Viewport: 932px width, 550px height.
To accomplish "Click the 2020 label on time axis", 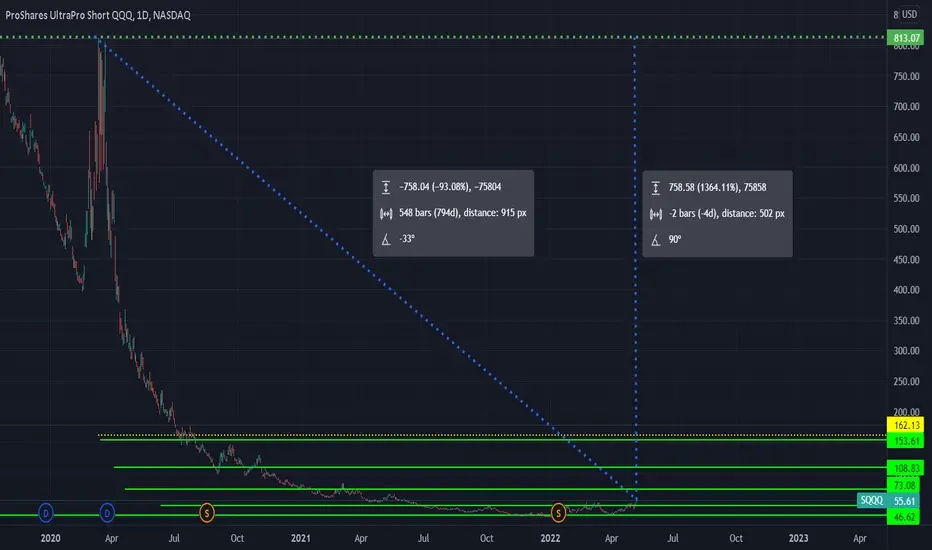I will (x=51, y=538).
